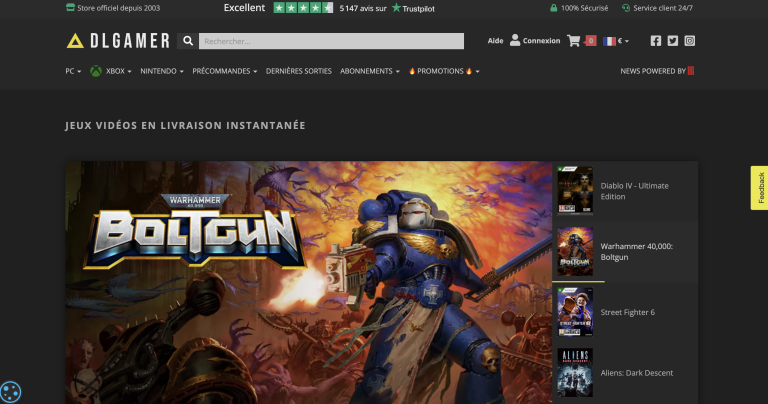Click the Aliens Dark Descent cover thumbnail

(575, 373)
